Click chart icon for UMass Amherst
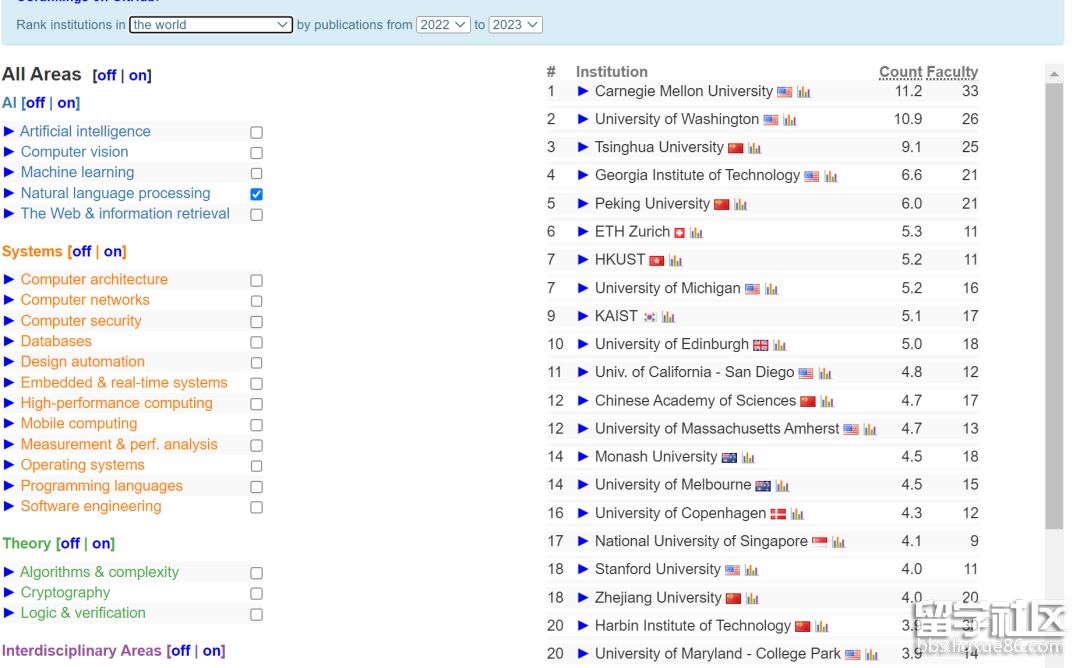The width and height of the screenshot is (1080, 668). pyautogui.click(x=870, y=430)
